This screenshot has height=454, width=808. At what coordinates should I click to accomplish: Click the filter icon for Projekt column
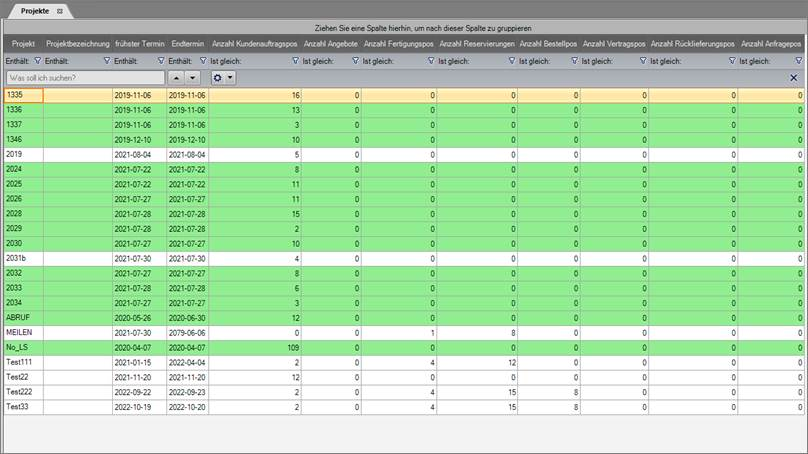click(38, 61)
